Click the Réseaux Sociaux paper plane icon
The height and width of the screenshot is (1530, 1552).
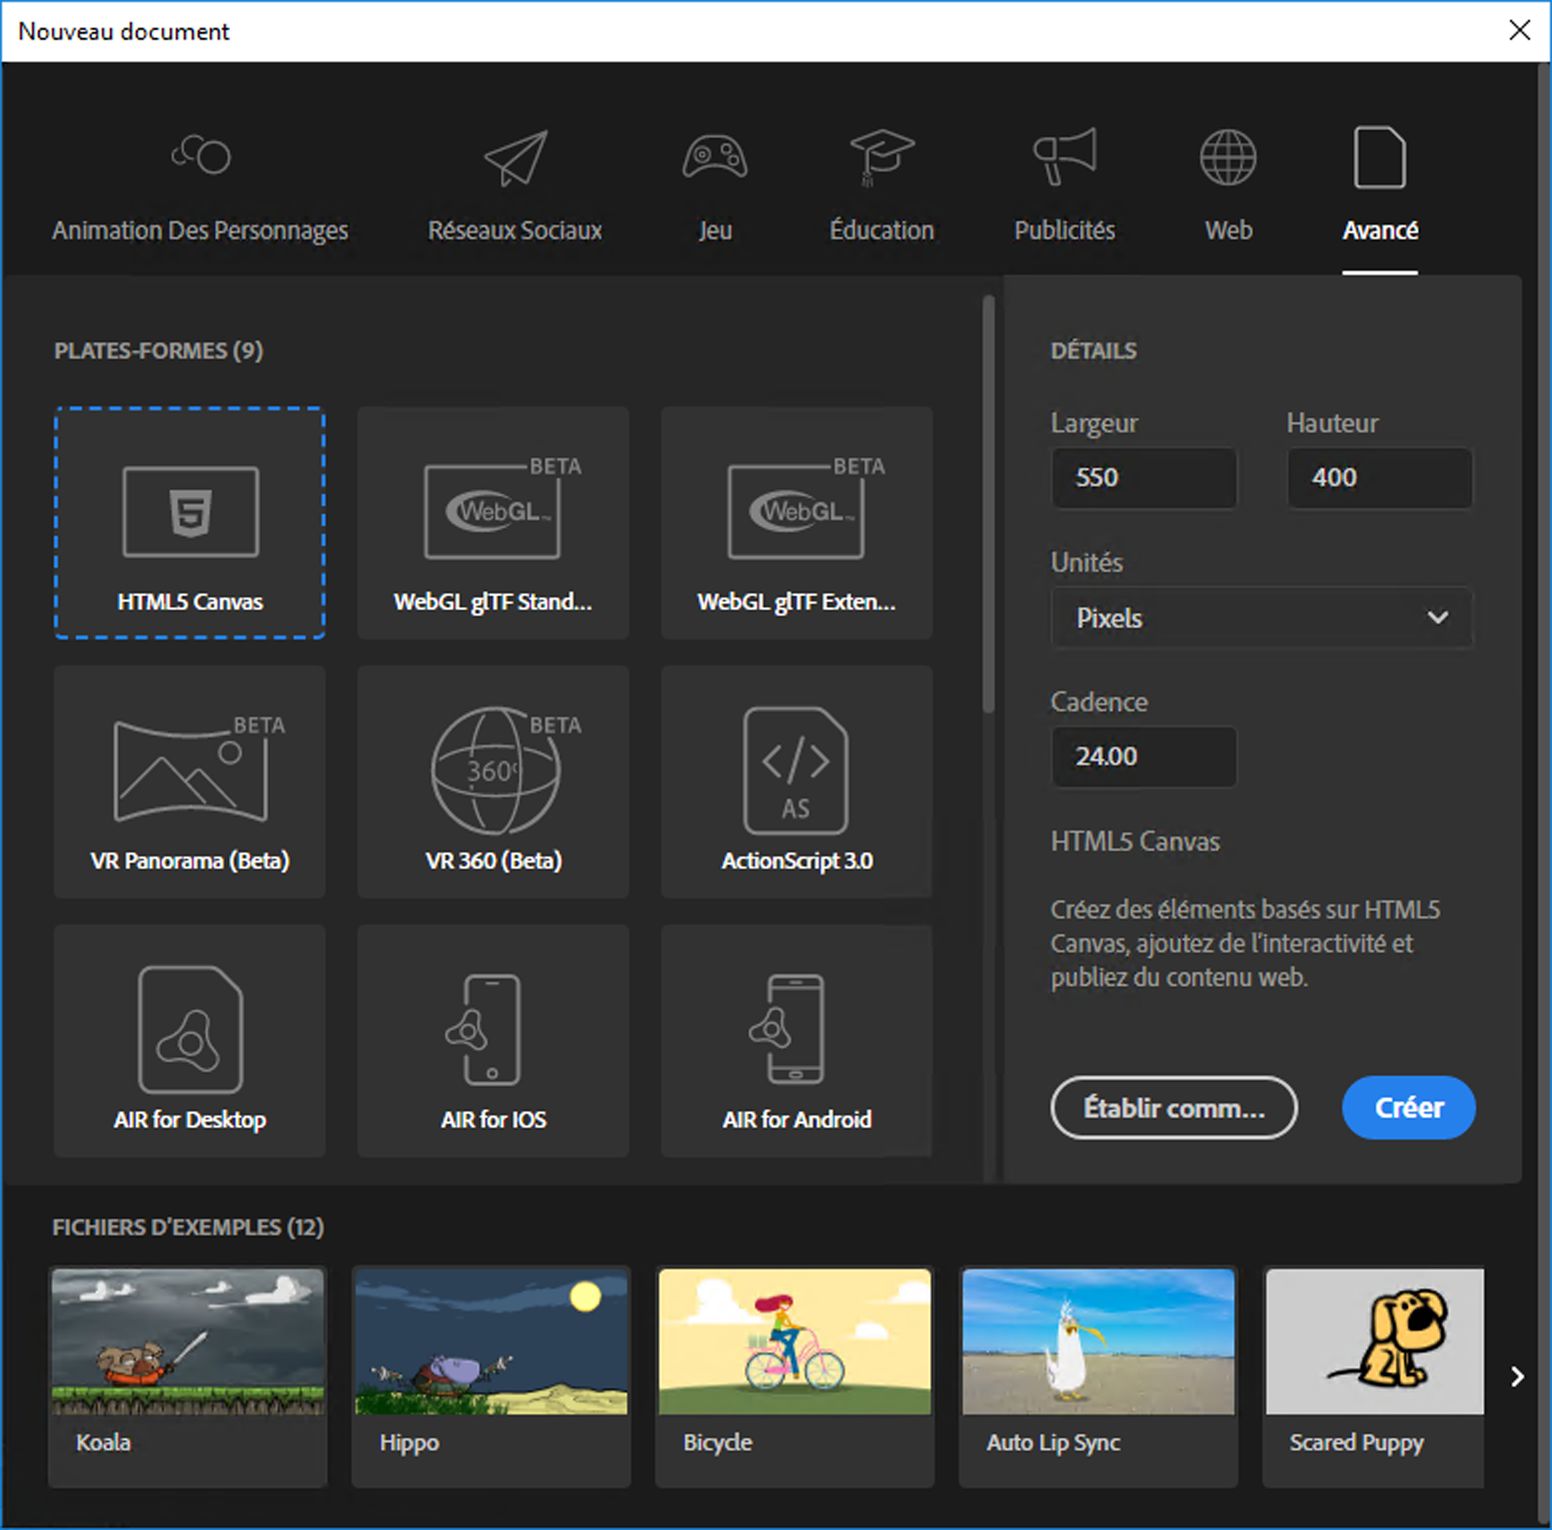516,157
